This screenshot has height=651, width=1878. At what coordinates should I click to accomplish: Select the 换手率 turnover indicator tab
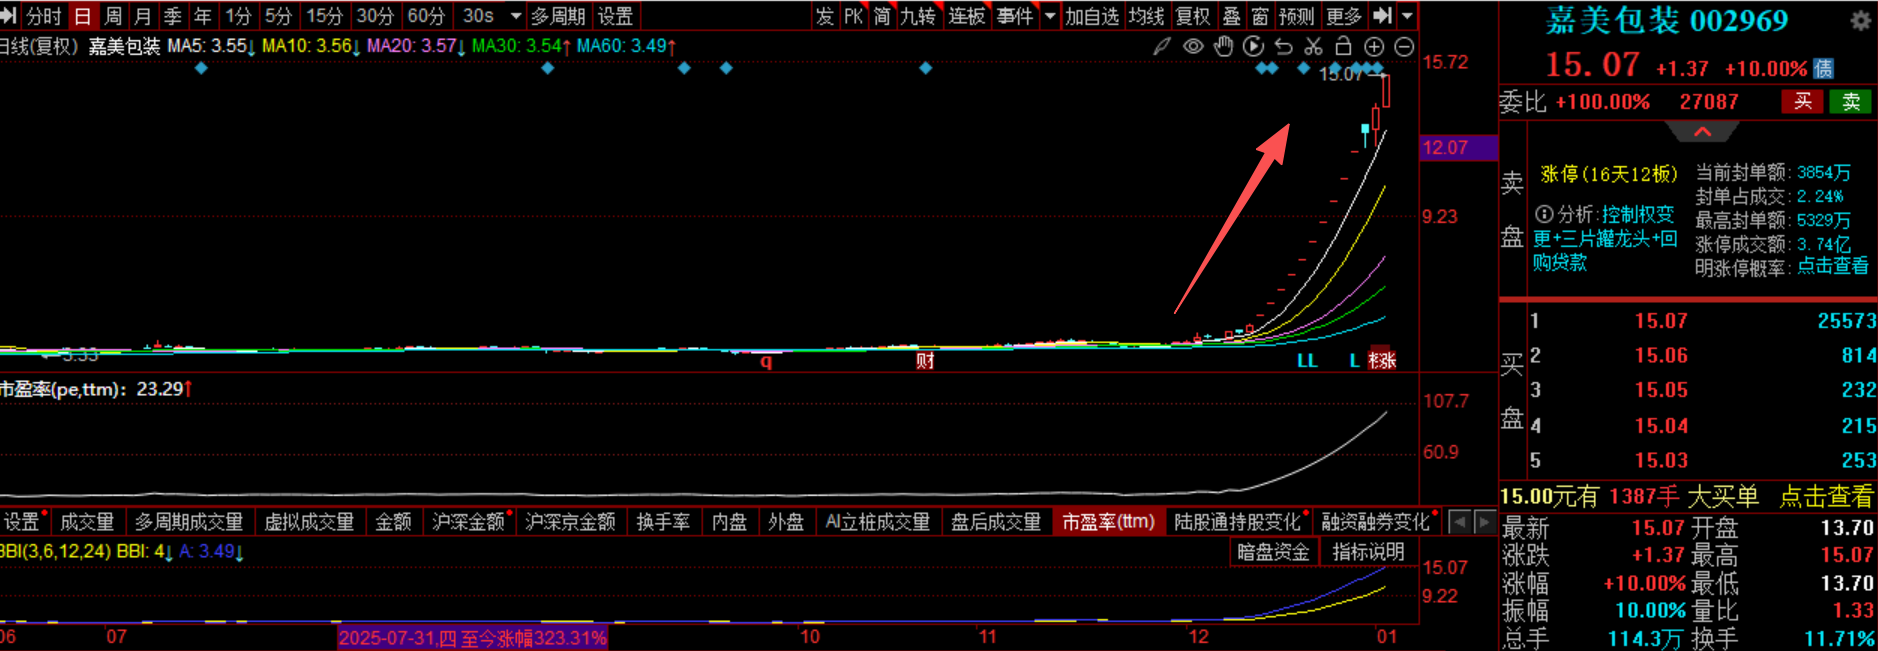(663, 522)
